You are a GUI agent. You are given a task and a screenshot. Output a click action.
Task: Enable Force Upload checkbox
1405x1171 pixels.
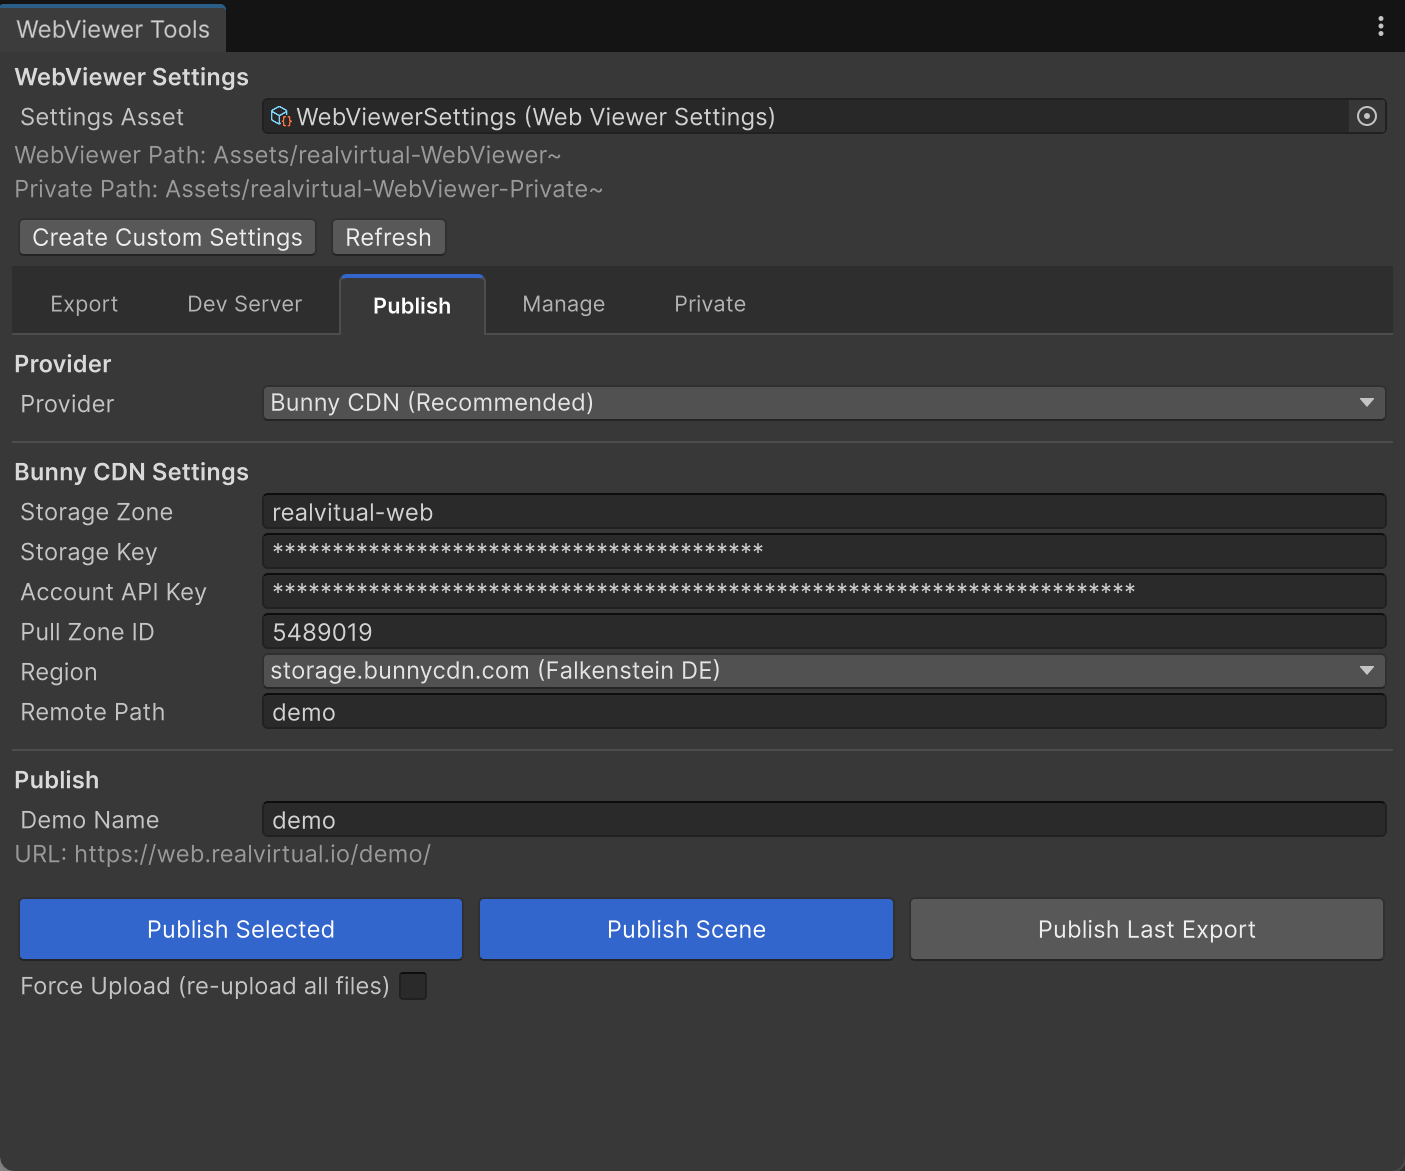[x=413, y=986]
